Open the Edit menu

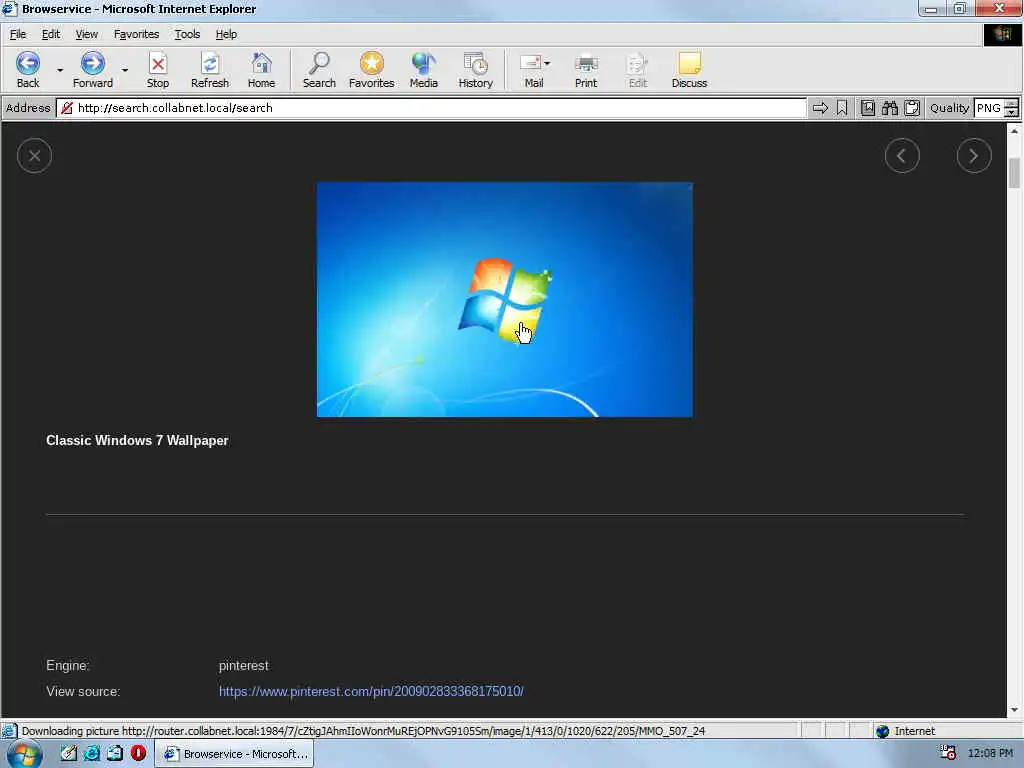[x=50, y=34]
